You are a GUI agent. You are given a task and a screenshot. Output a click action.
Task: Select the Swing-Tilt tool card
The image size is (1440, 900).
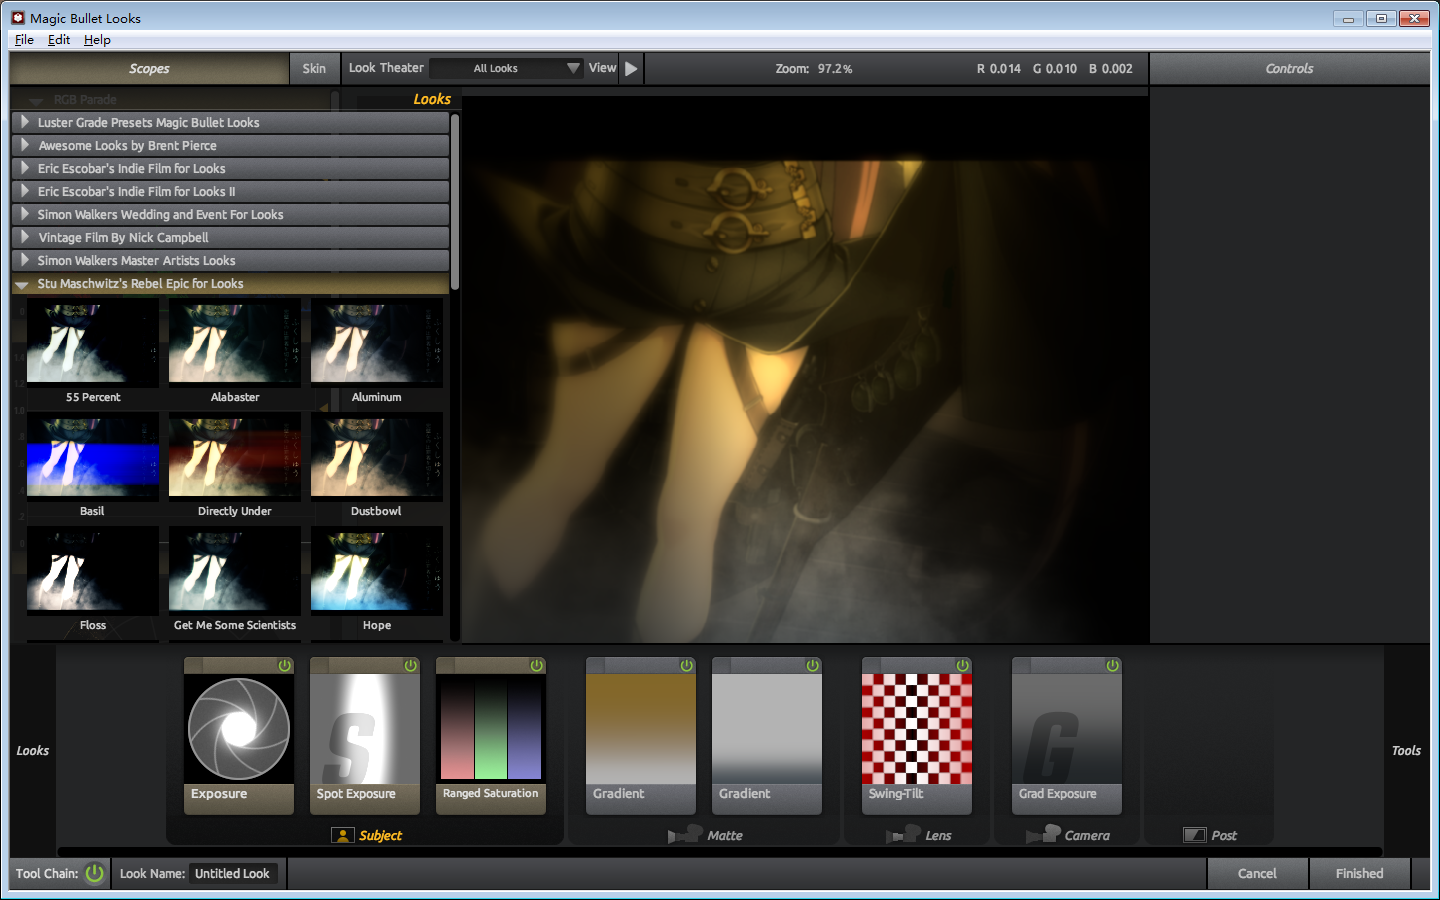point(917,736)
